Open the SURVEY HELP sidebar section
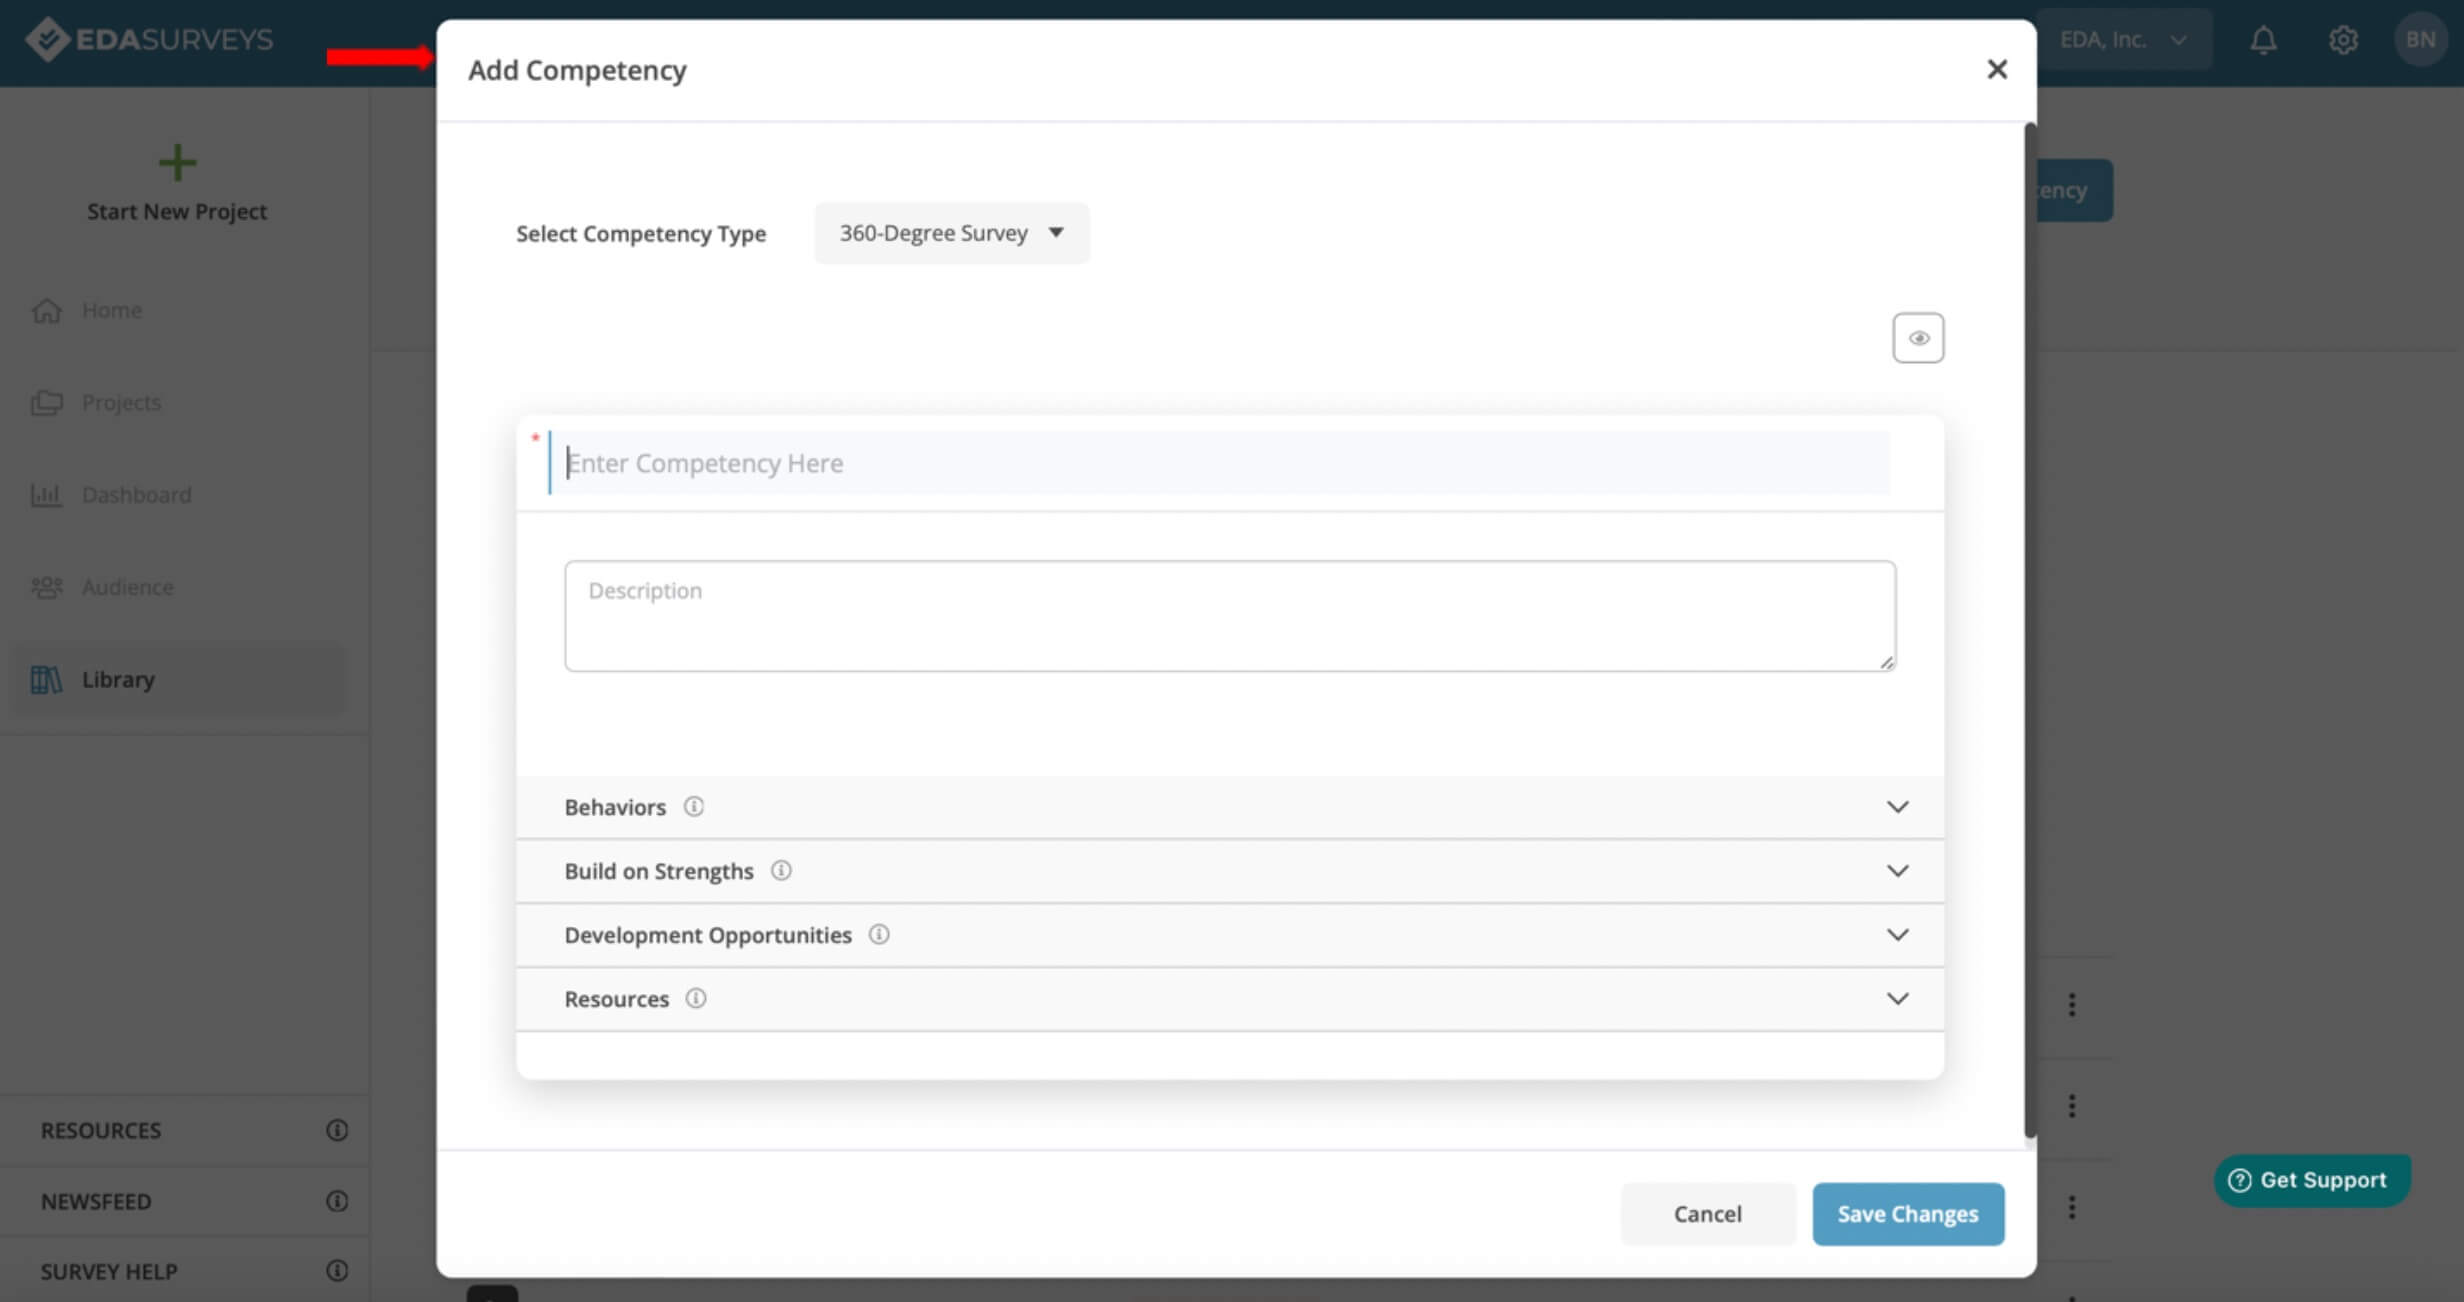The width and height of the screenshot is (2464, 1302). point(184,1271)
